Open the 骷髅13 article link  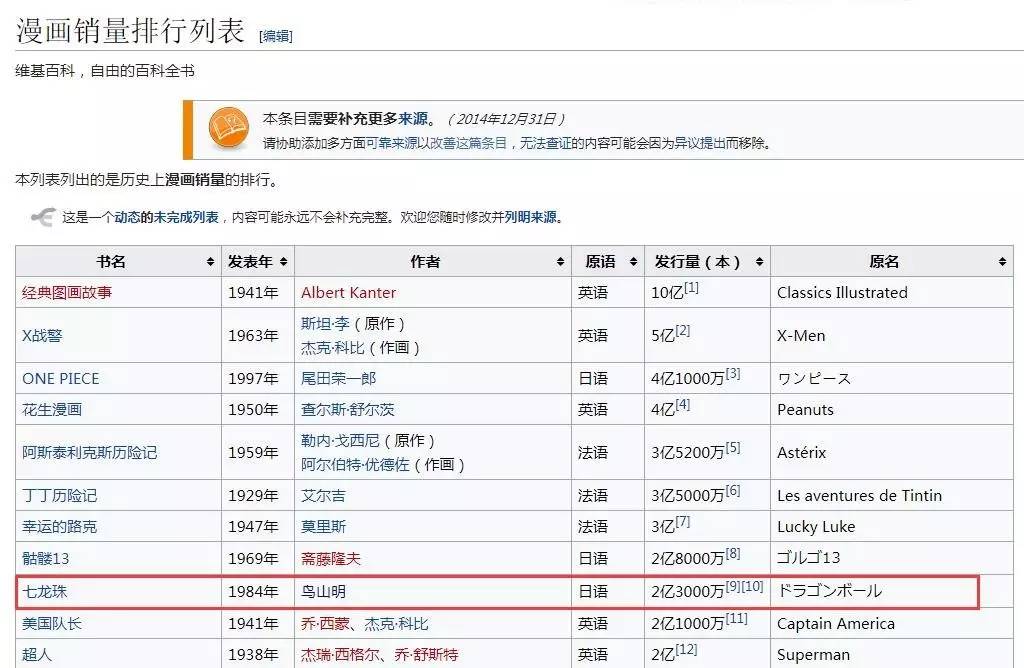[46, 558]
